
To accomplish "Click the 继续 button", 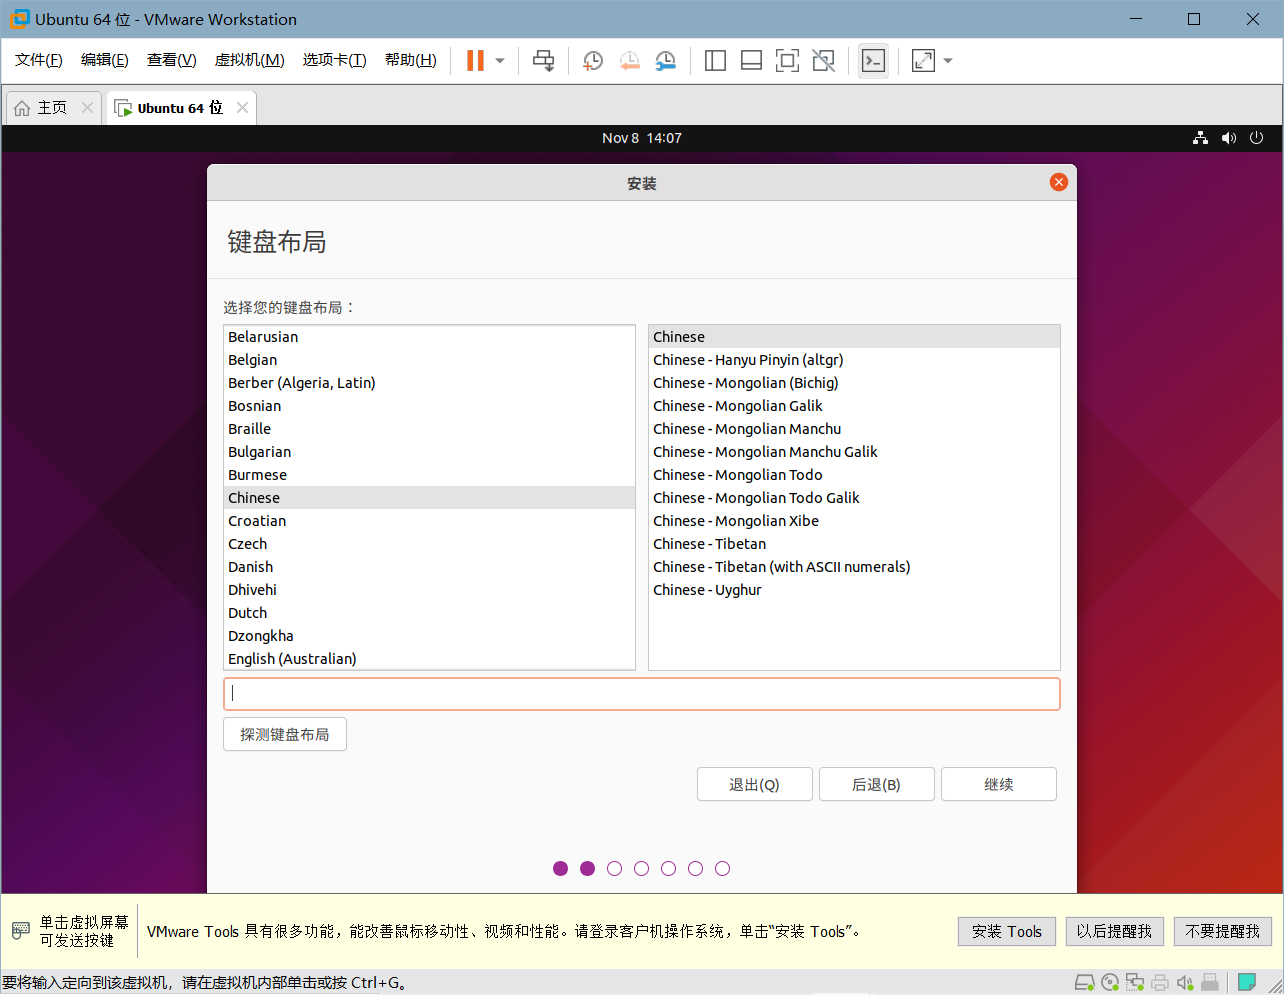I will (x=998, y=784).
